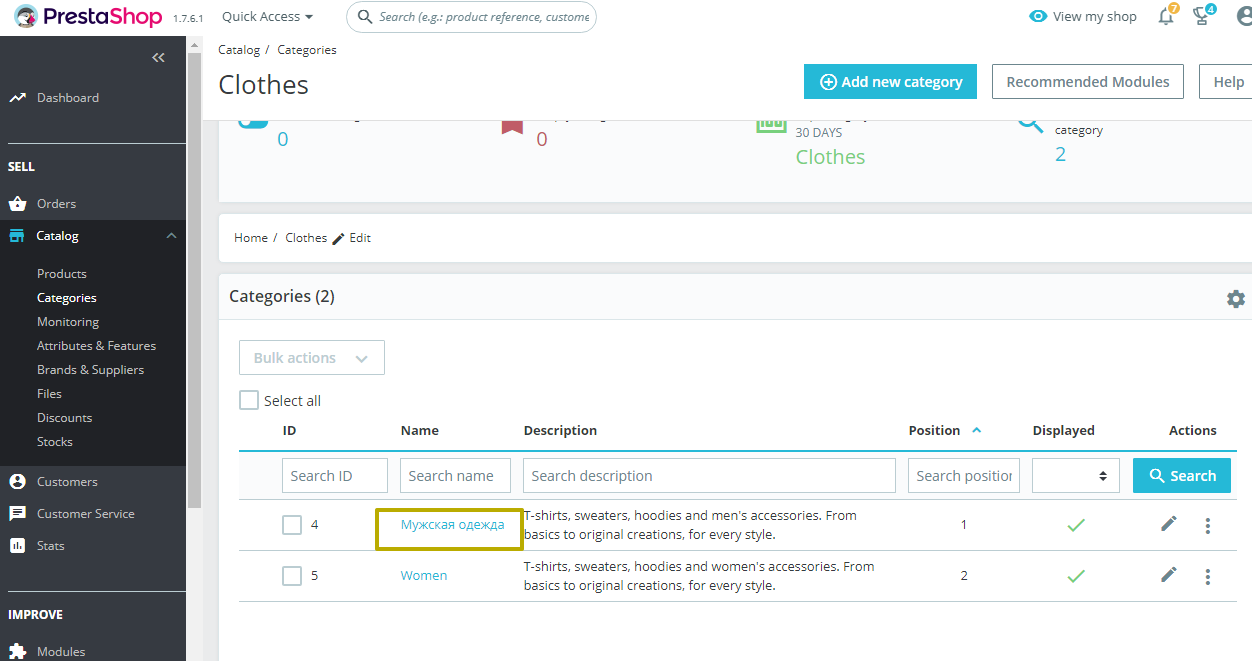Sort by Description column header
This screenshot has height=661, width=1252.
pyautogui.click(x=560, y=430)
